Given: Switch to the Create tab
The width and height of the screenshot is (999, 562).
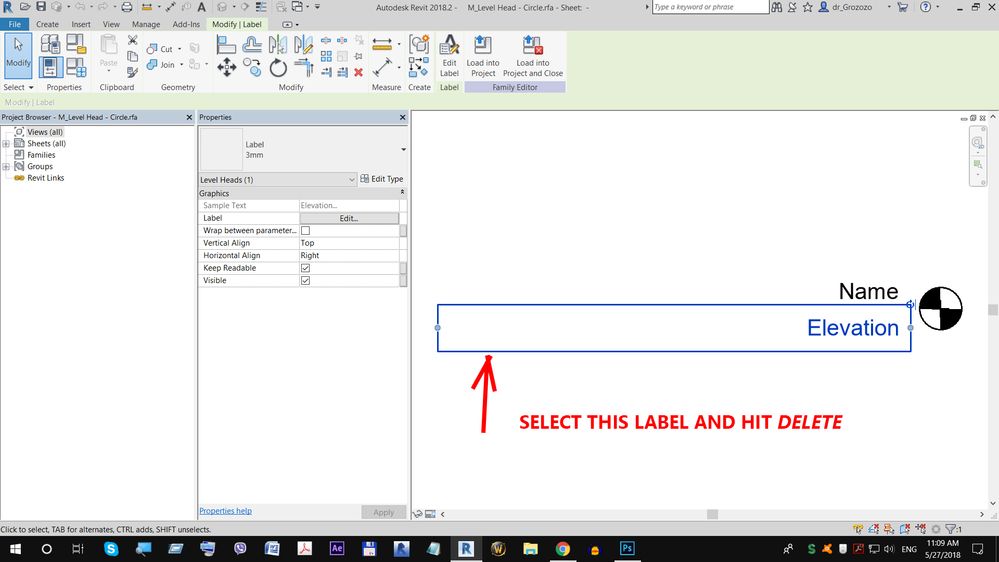Looking at the screenshot, I should coord(47,24).
